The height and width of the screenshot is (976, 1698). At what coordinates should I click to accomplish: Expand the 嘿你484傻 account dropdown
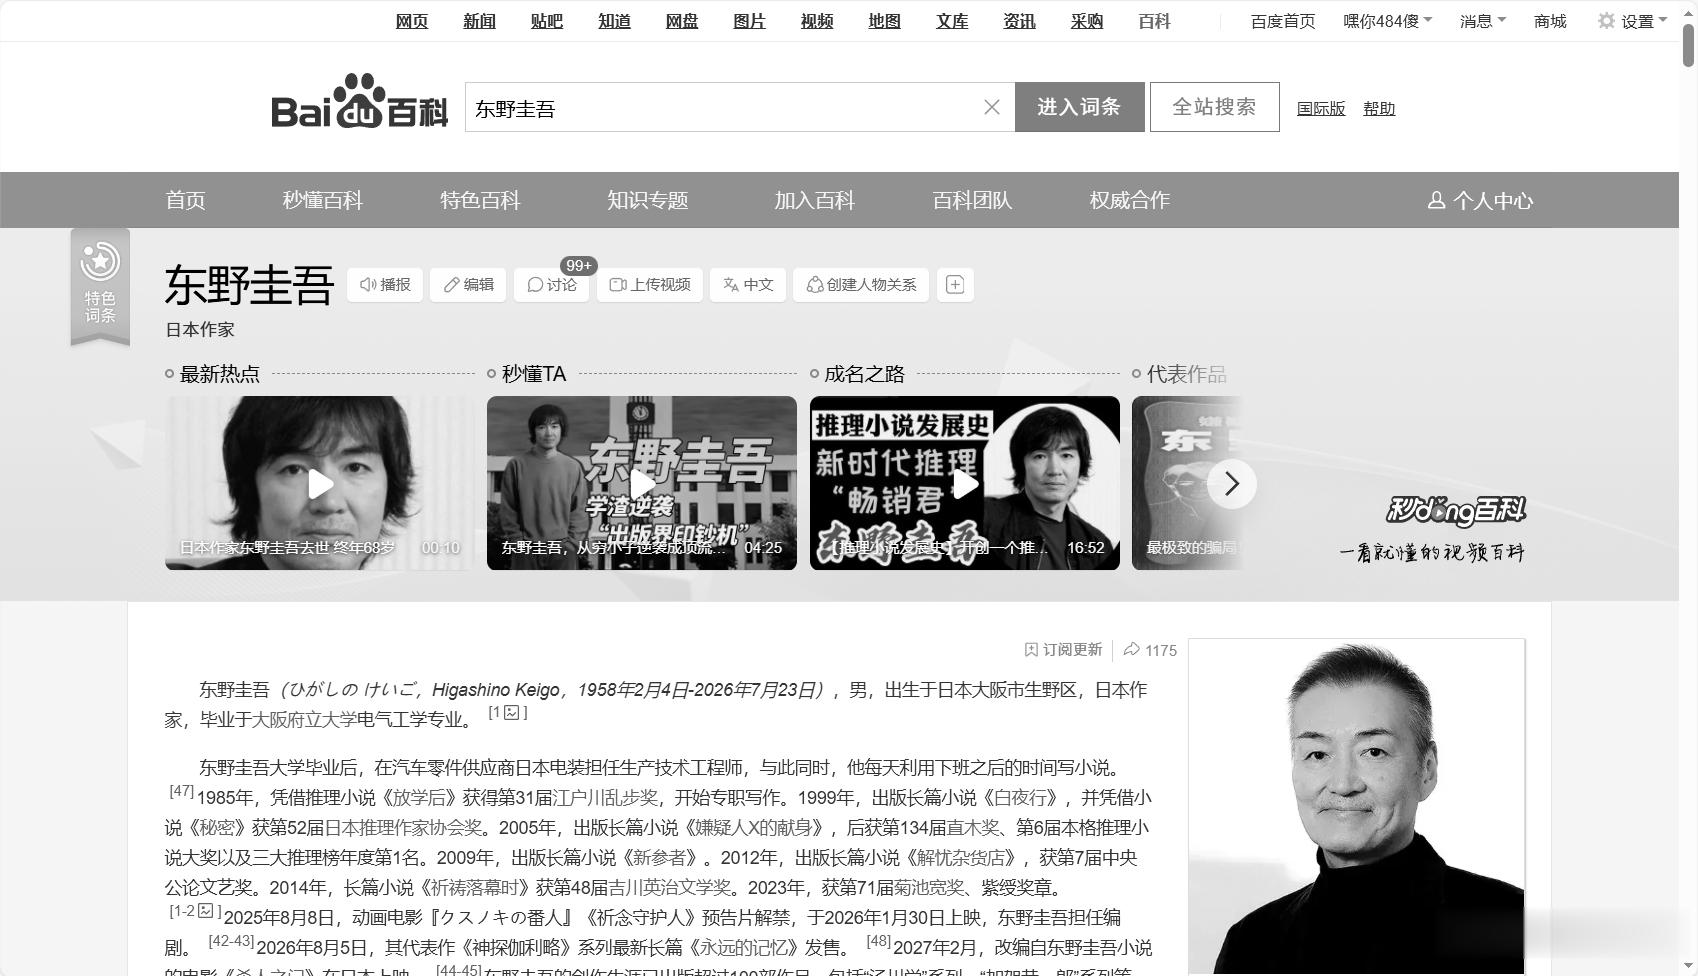click(1387, 21)
